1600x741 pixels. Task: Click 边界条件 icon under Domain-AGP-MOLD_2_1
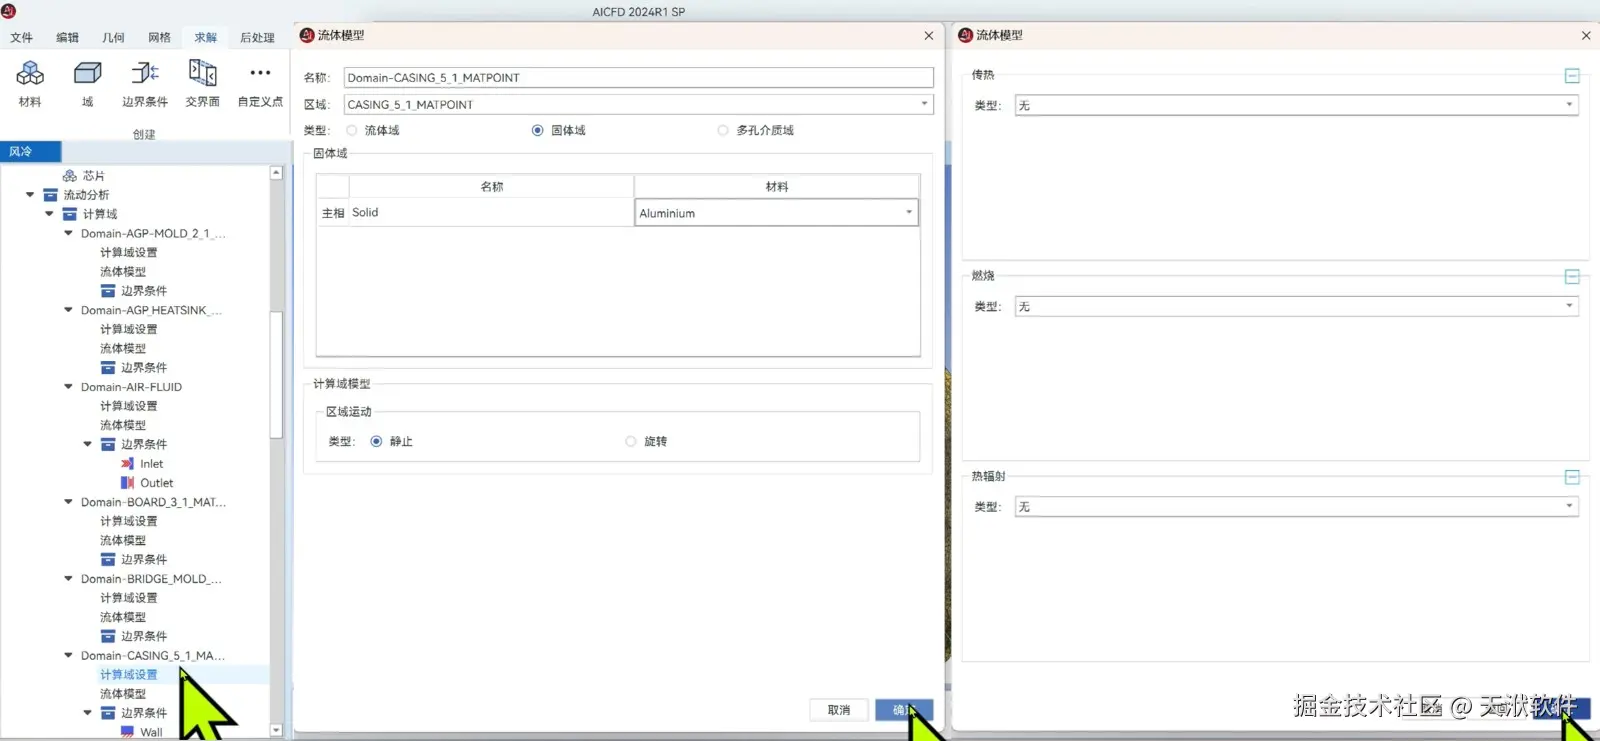tap(108, 291)
